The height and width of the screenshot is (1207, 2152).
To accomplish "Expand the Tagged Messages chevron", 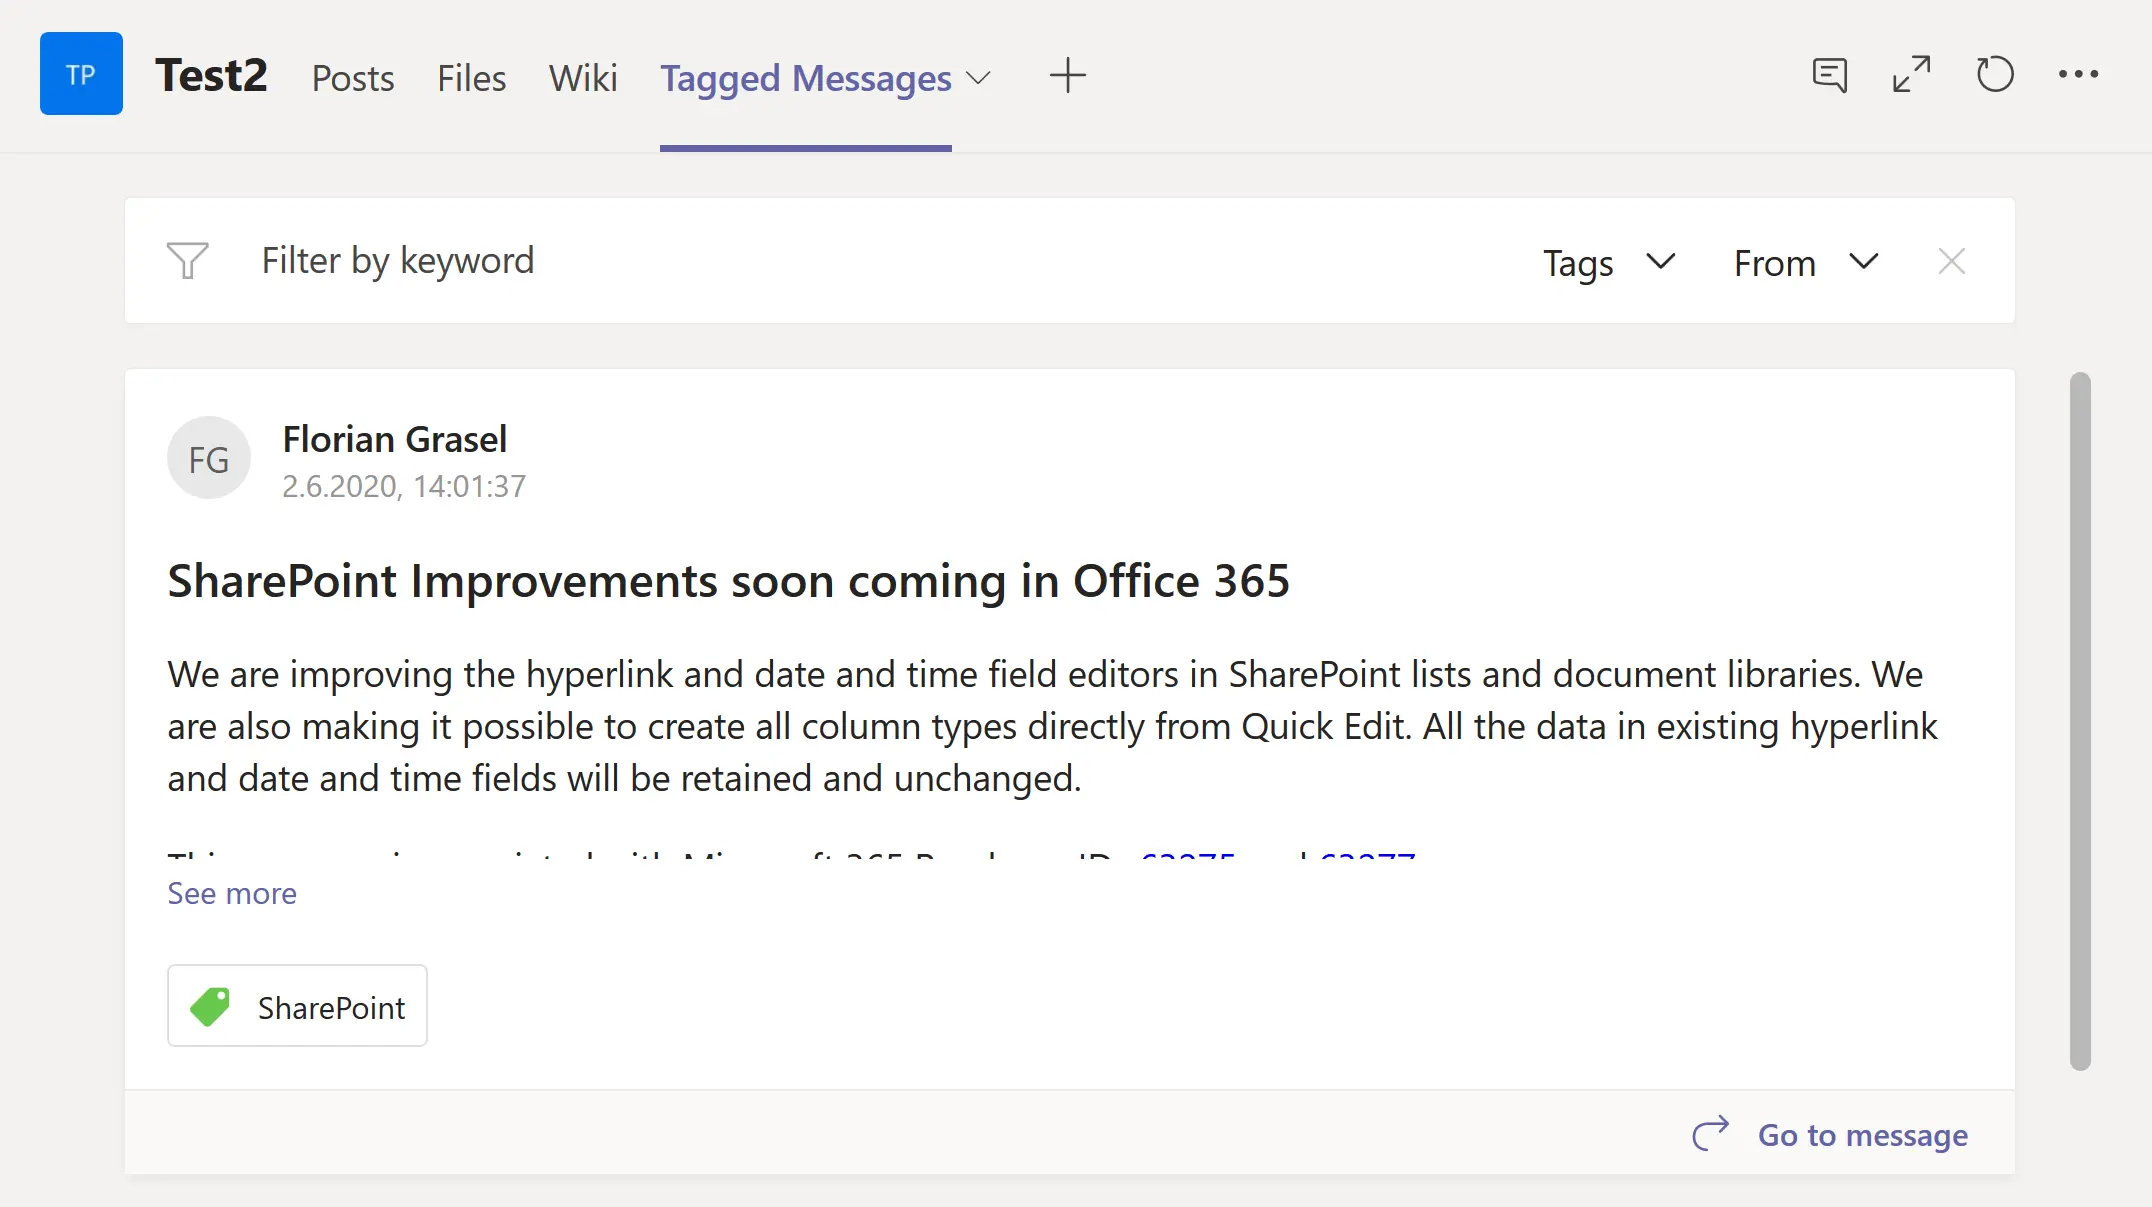I will click(979, 78).
